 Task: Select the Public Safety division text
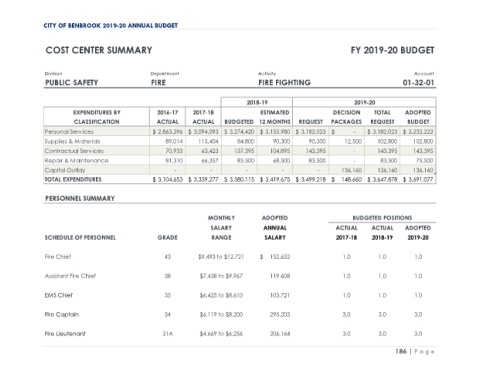[x=71, y=83]
